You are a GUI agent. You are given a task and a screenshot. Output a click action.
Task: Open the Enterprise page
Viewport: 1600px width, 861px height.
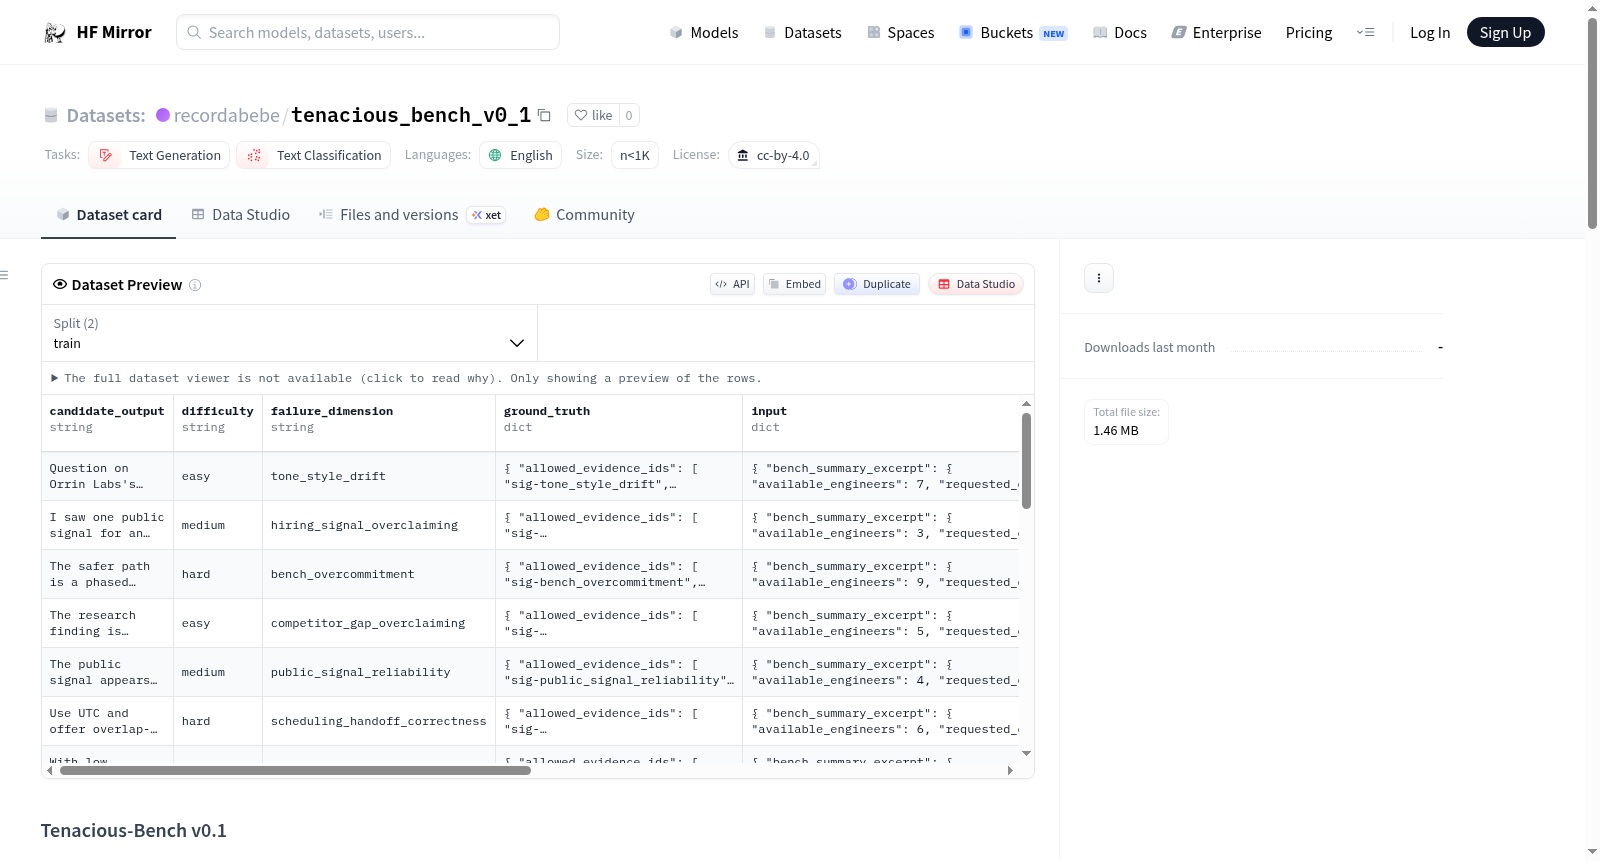pos(1217,33)
